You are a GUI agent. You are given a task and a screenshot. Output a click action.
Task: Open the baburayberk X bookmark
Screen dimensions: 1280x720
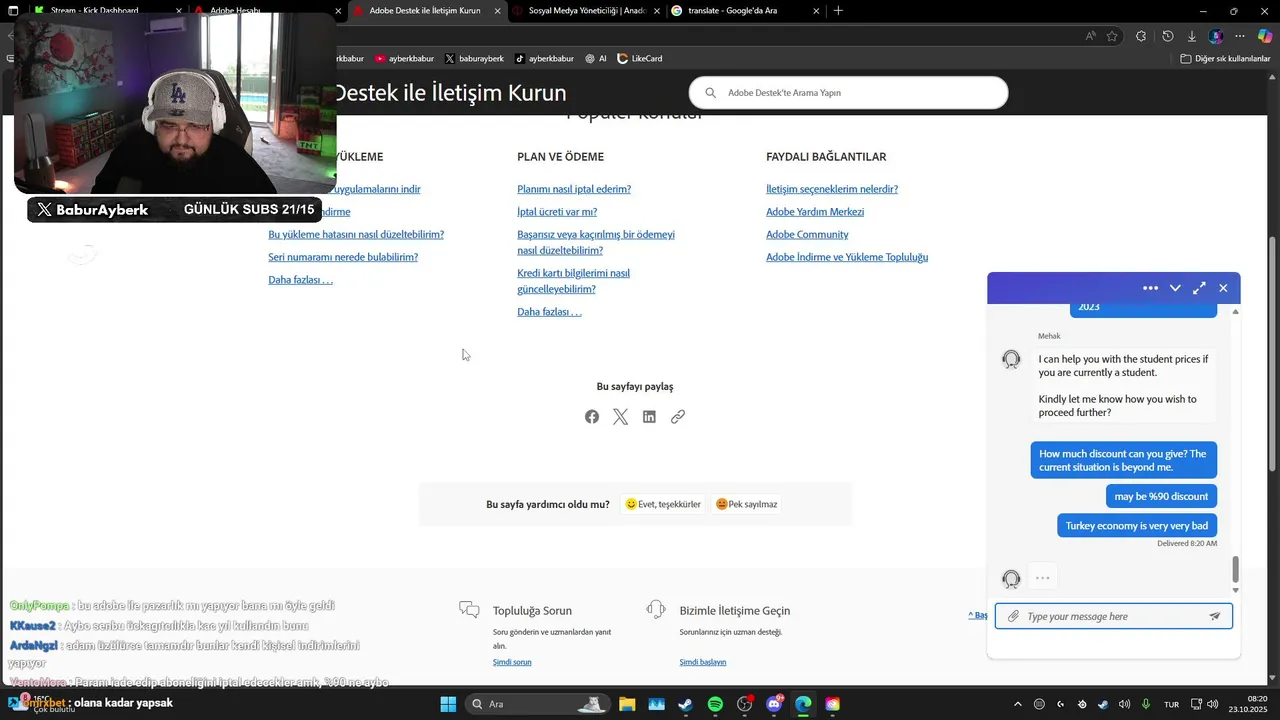[474, 59]
